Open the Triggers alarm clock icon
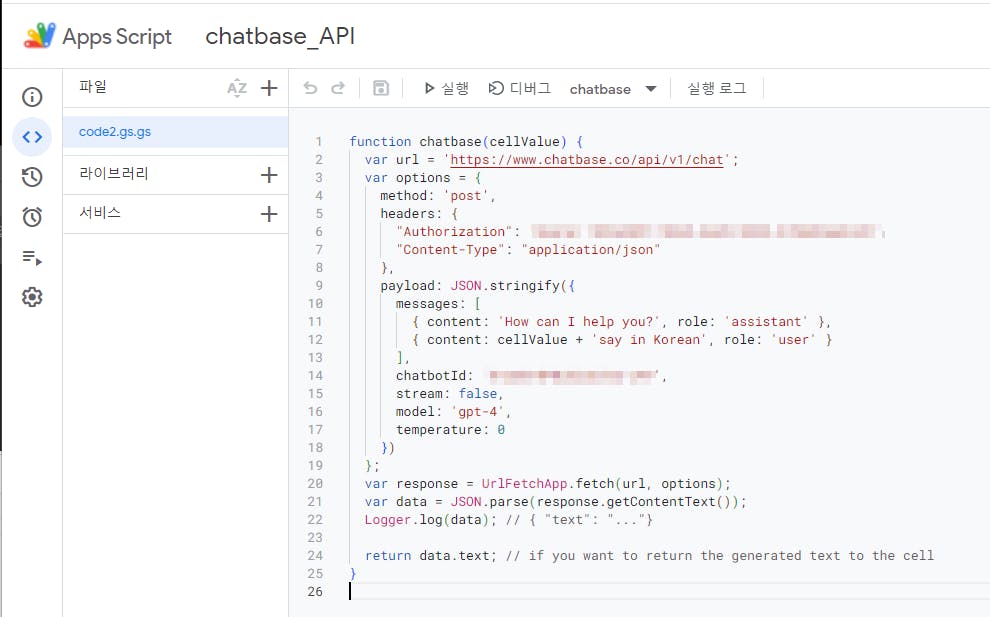This screenshot has height=617, width=990. pyautogui.click(x=32, y=217)
